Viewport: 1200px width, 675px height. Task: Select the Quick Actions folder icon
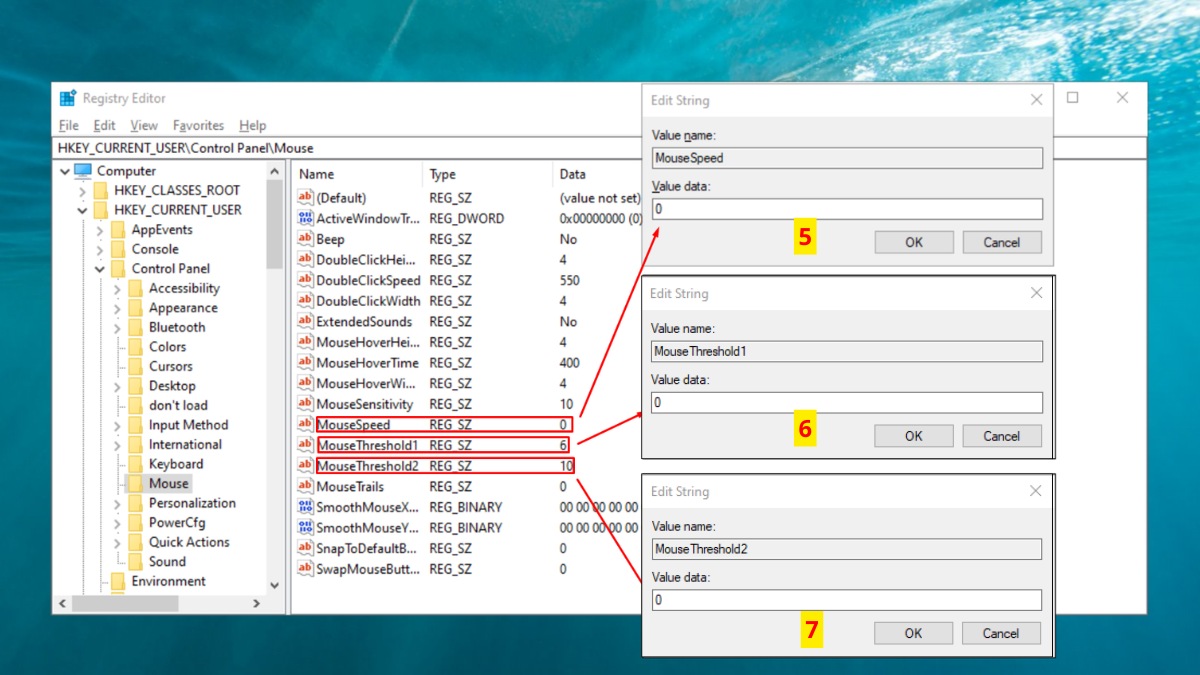tap(135, 542)
